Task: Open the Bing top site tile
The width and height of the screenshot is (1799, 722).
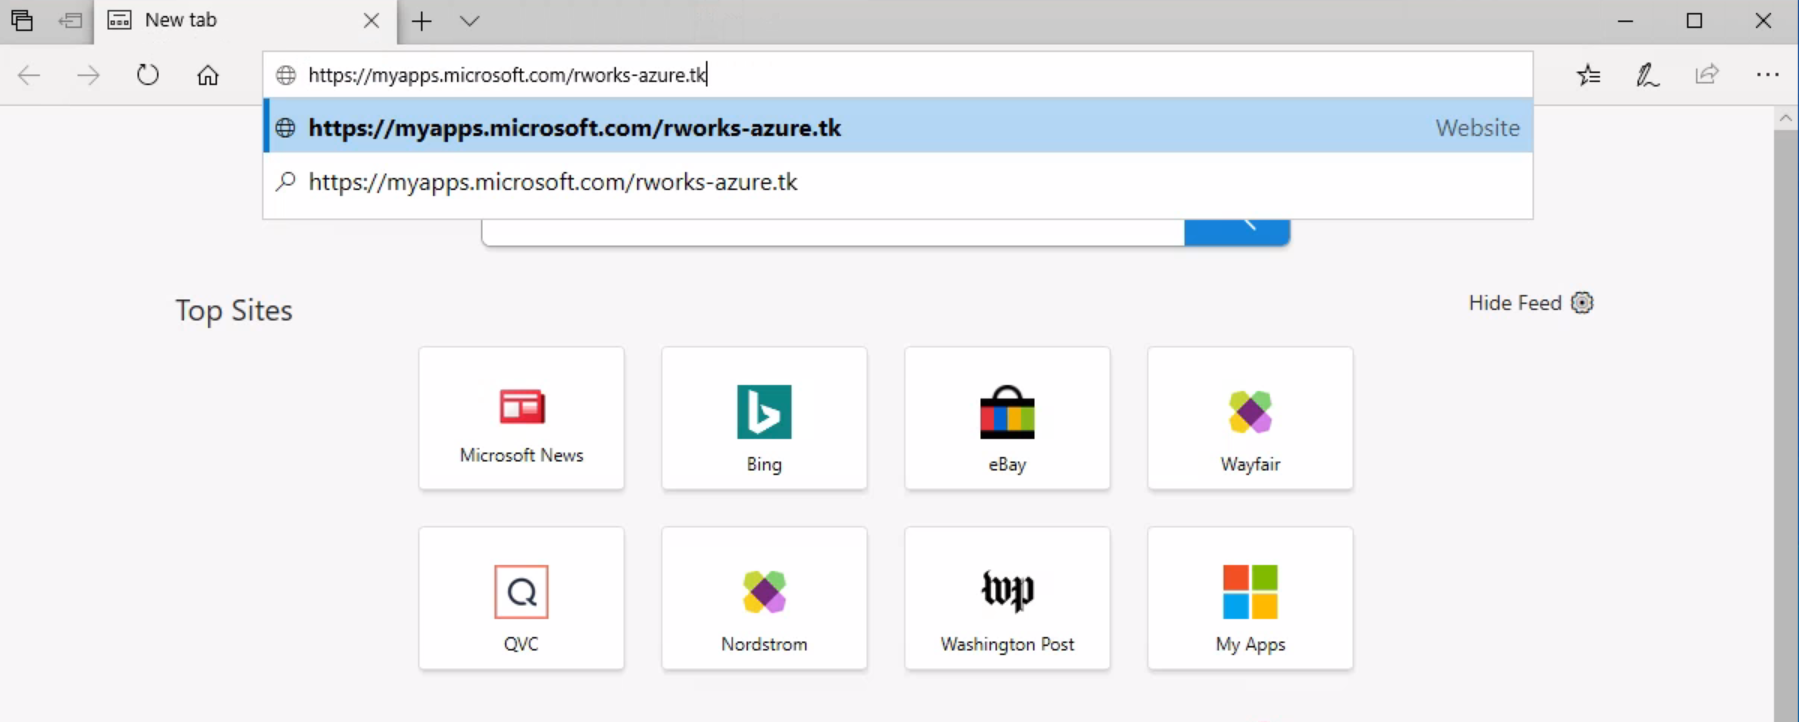Action: [764, 418]
